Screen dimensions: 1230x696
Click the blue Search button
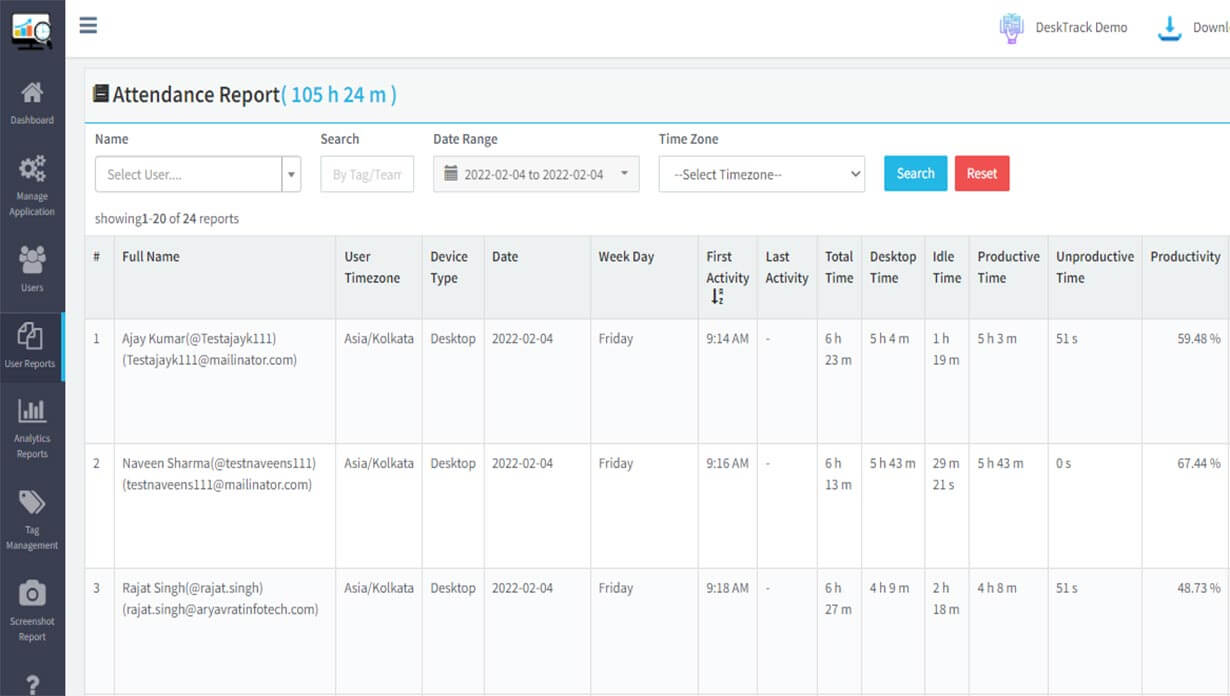coord(915,173)
